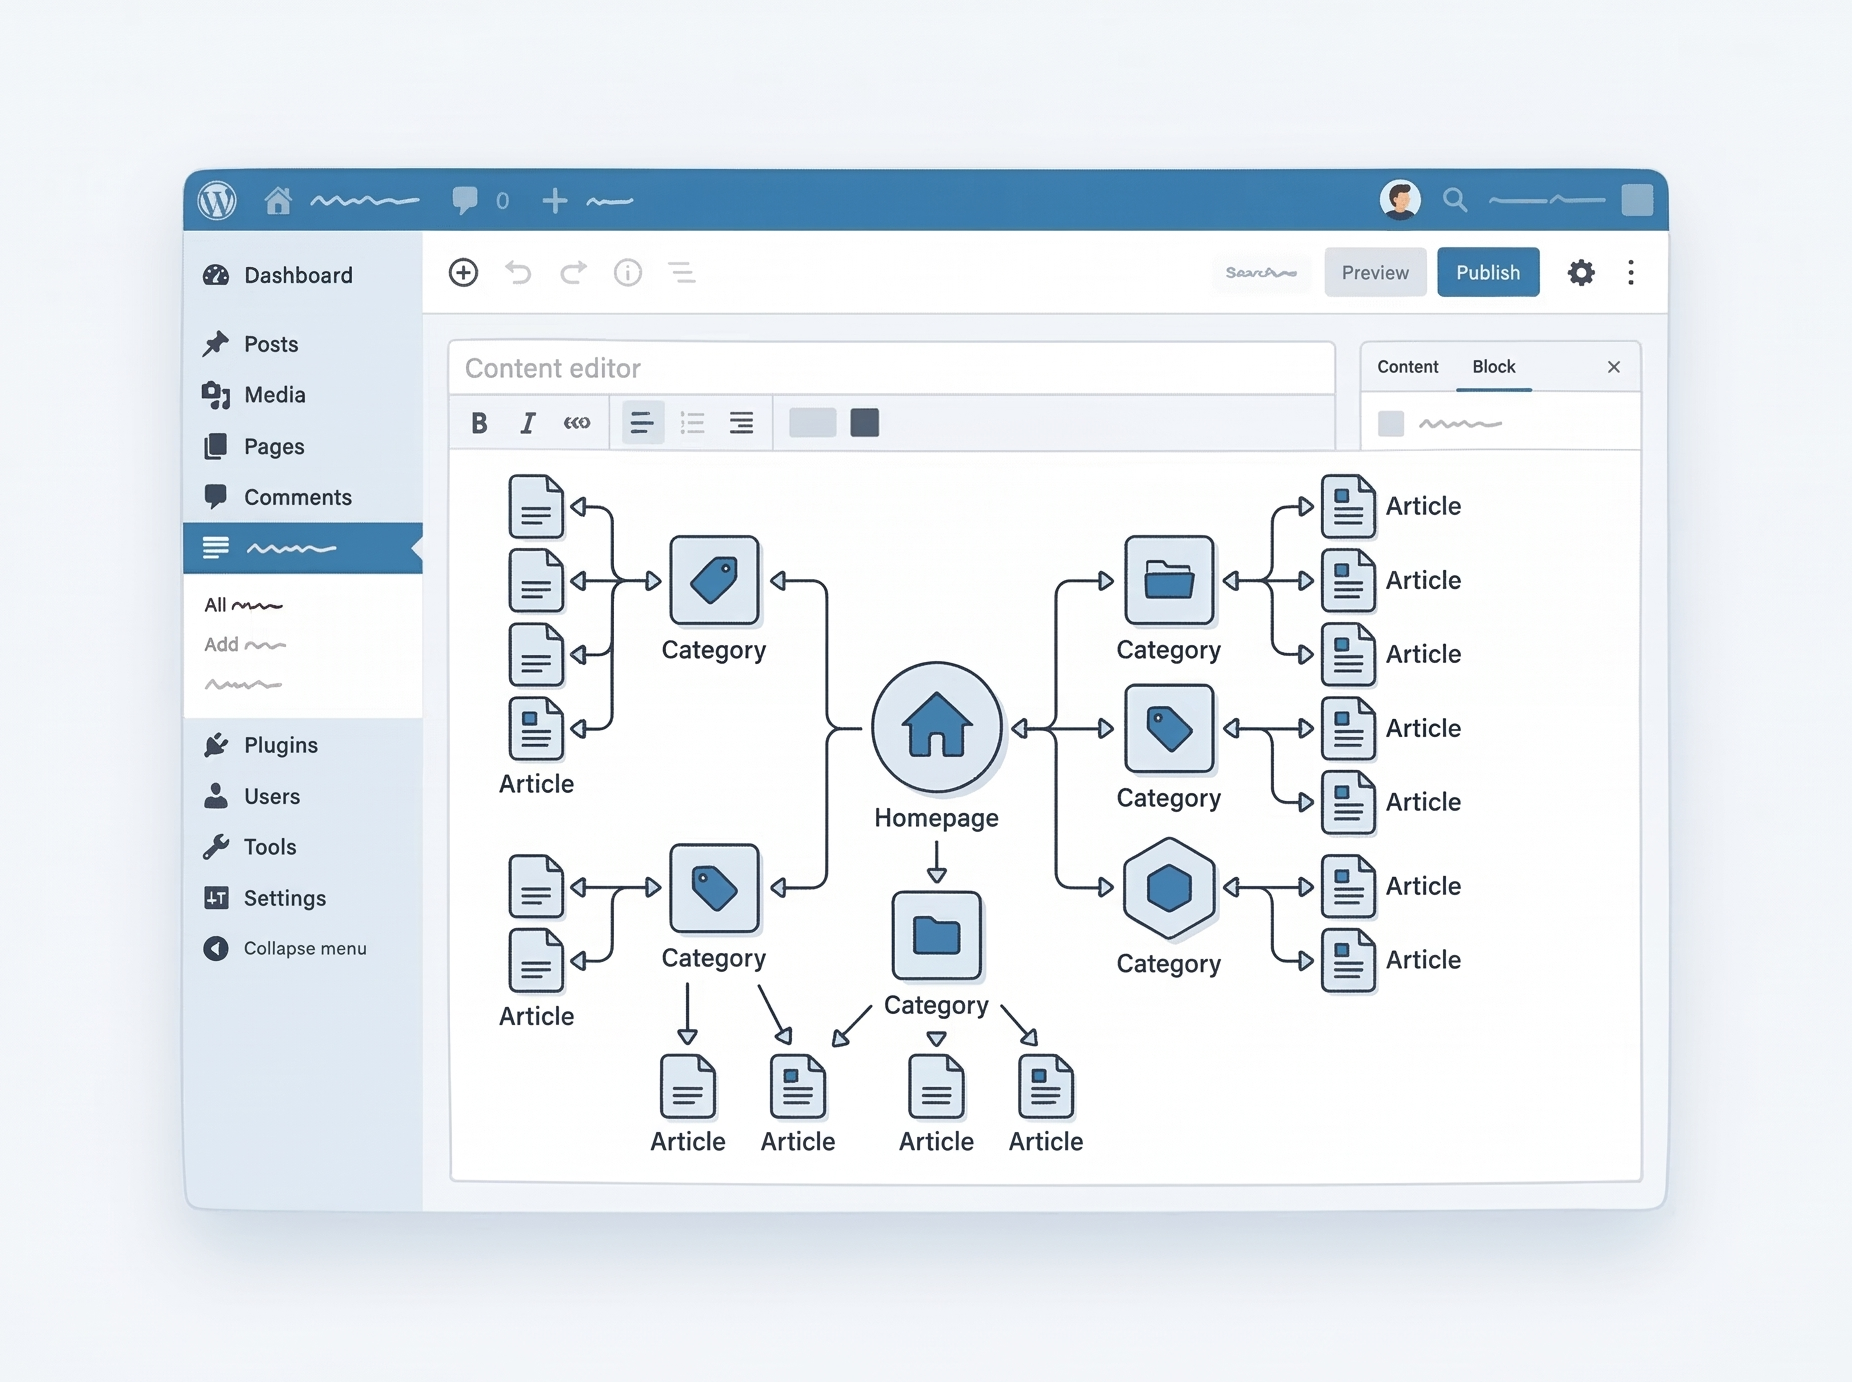Click the add block plus circle icon
Viewport: 1852px width, 1382px height.
pos(463,273)
